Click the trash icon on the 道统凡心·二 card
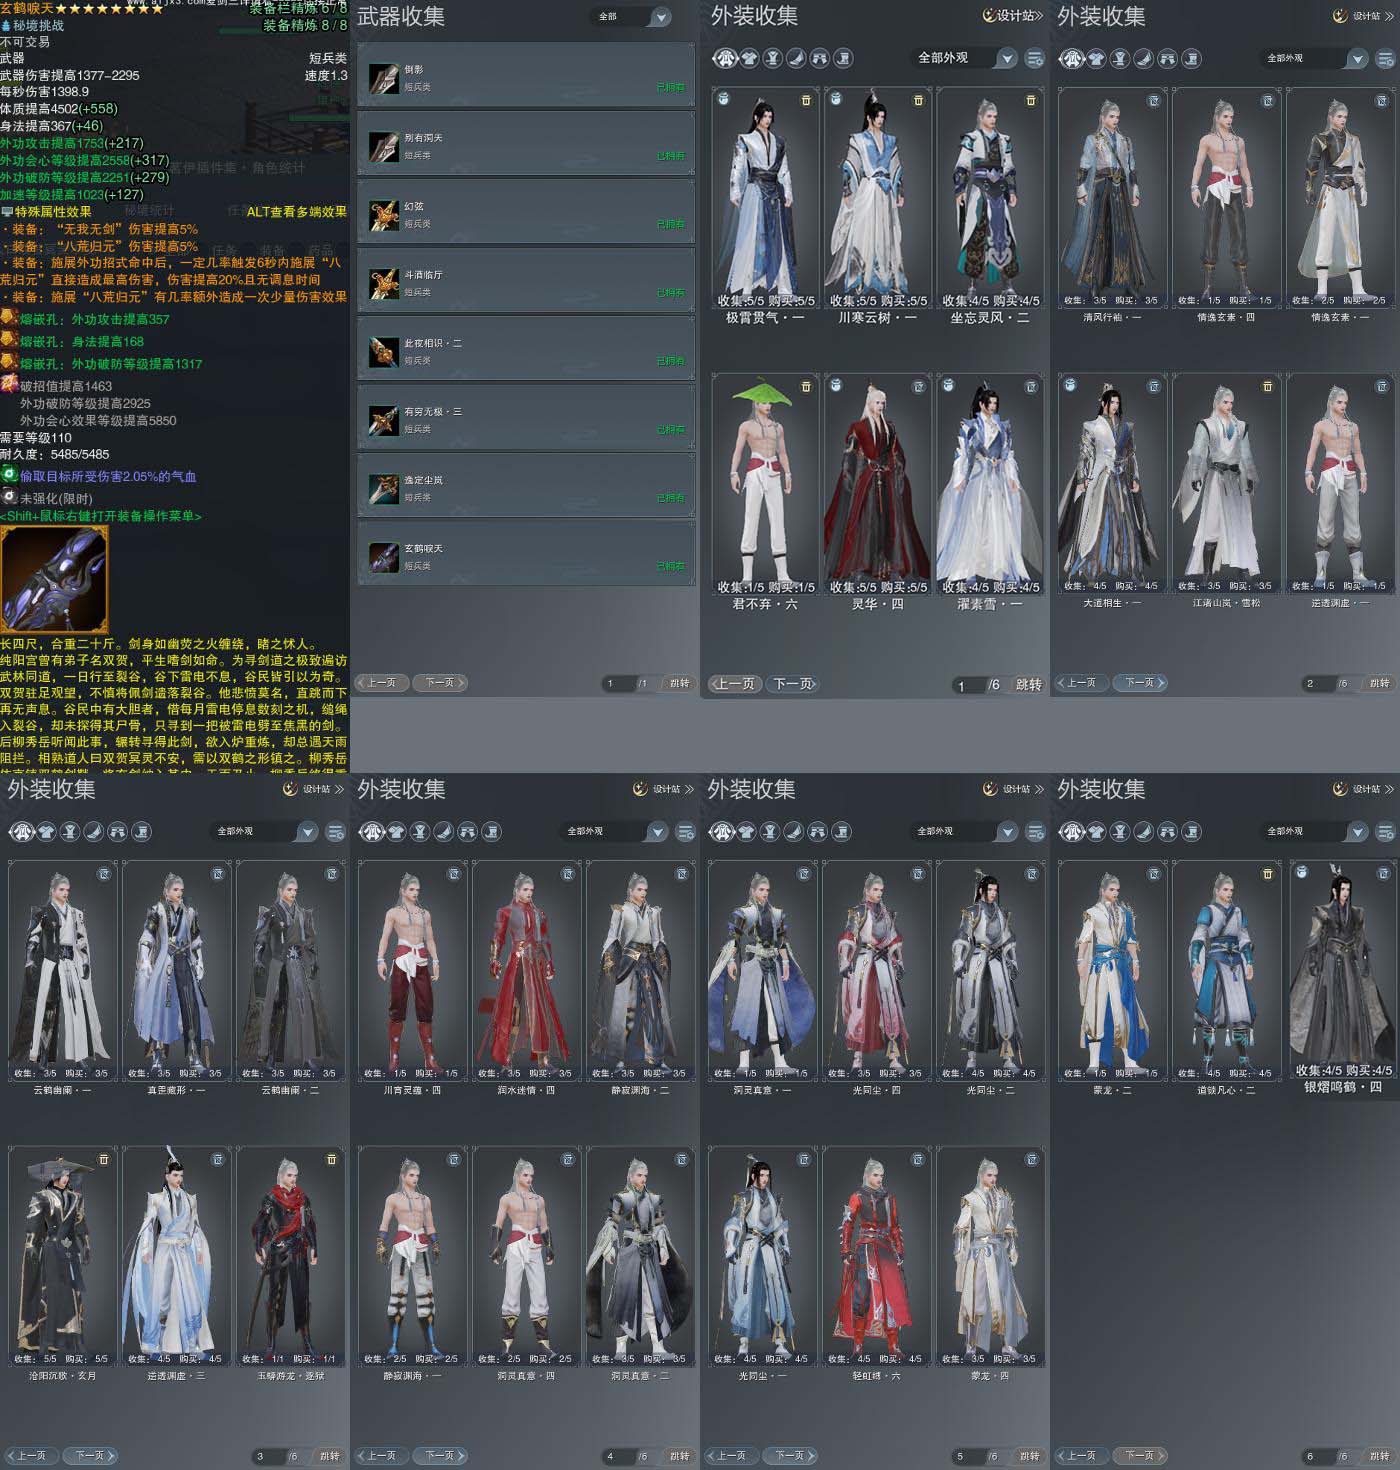 tap(1268, 873)
